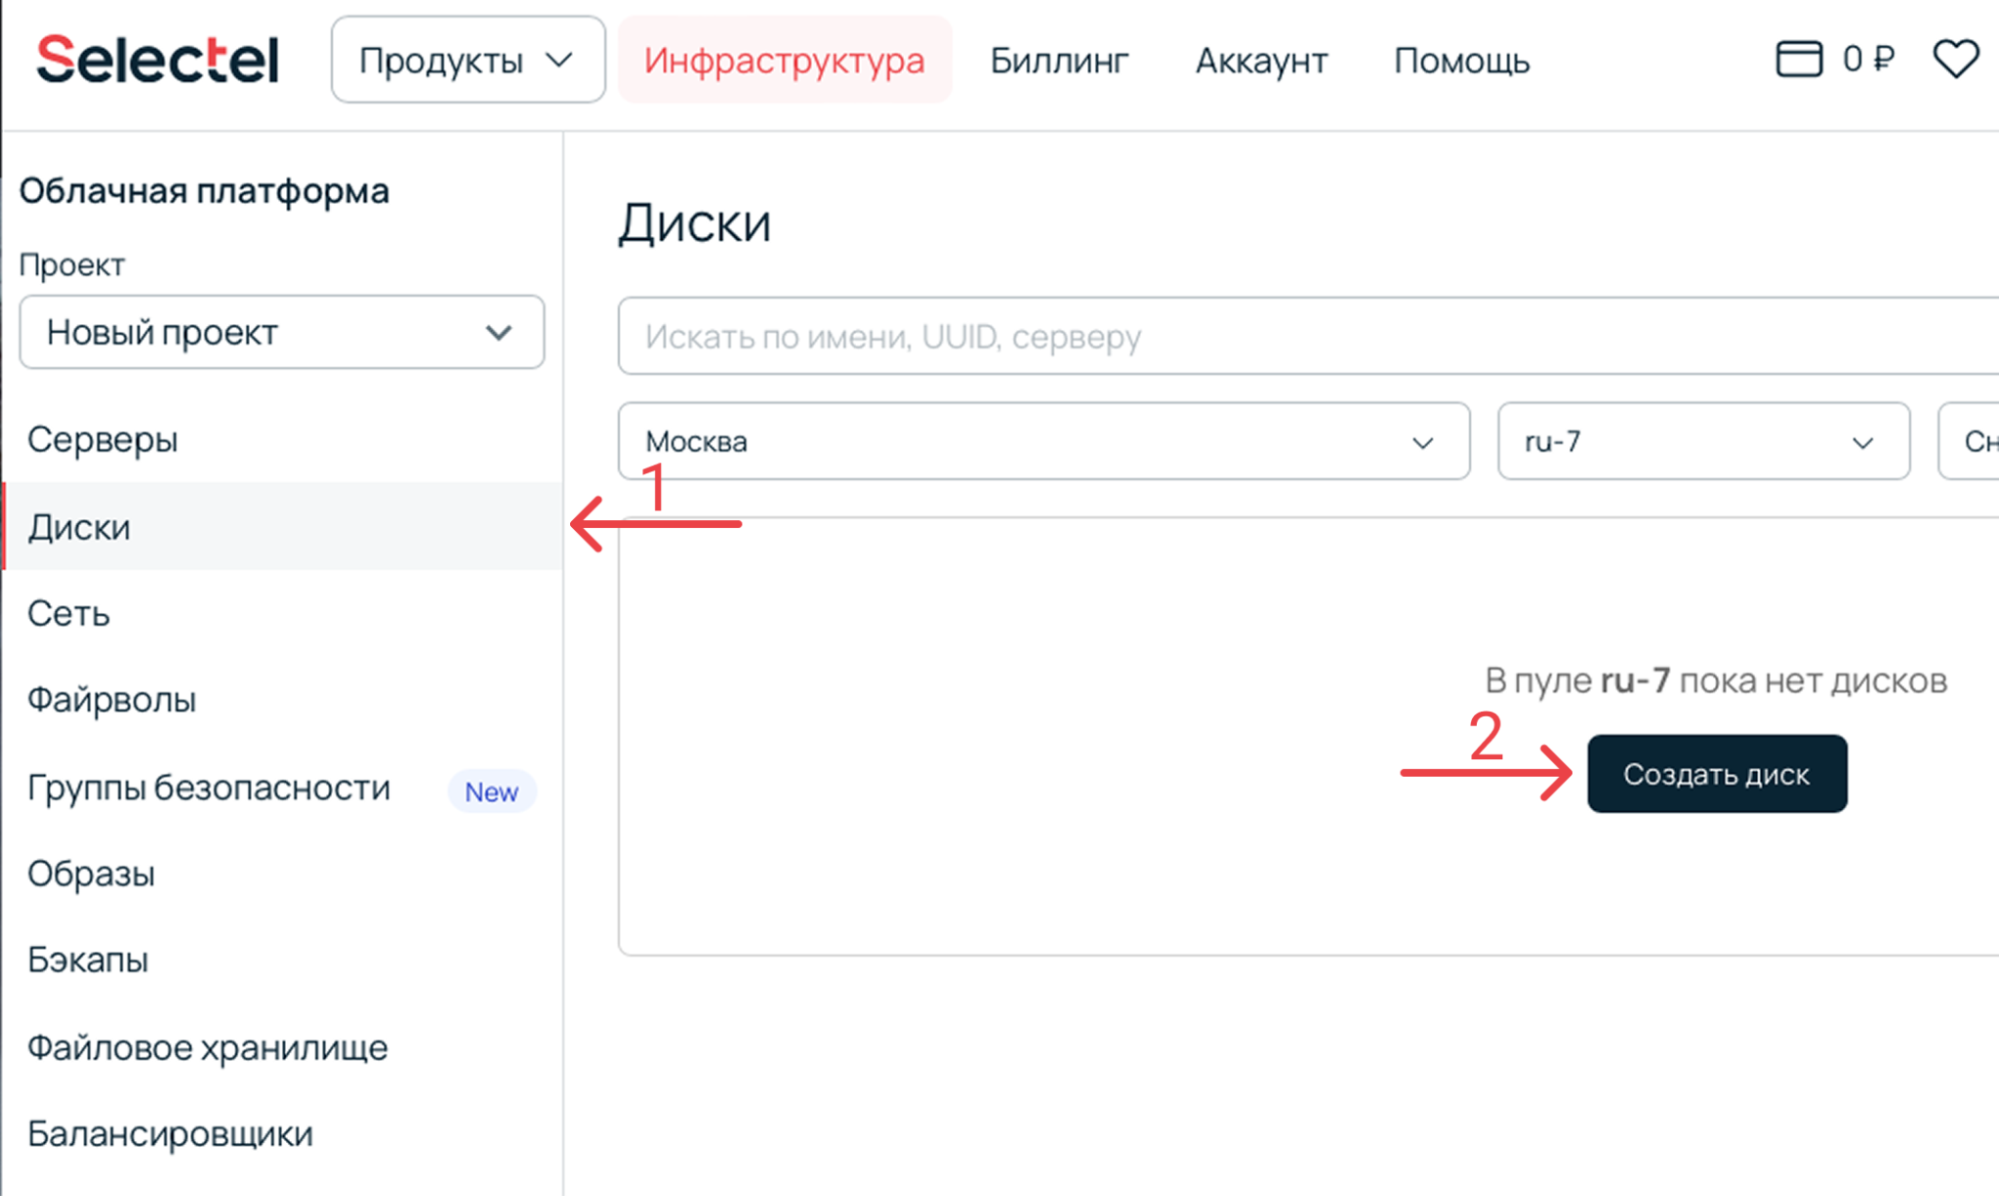Screen dimensions: 1999x1196
Task: Click the heart favorites icon
Action: coord(1955,59)
